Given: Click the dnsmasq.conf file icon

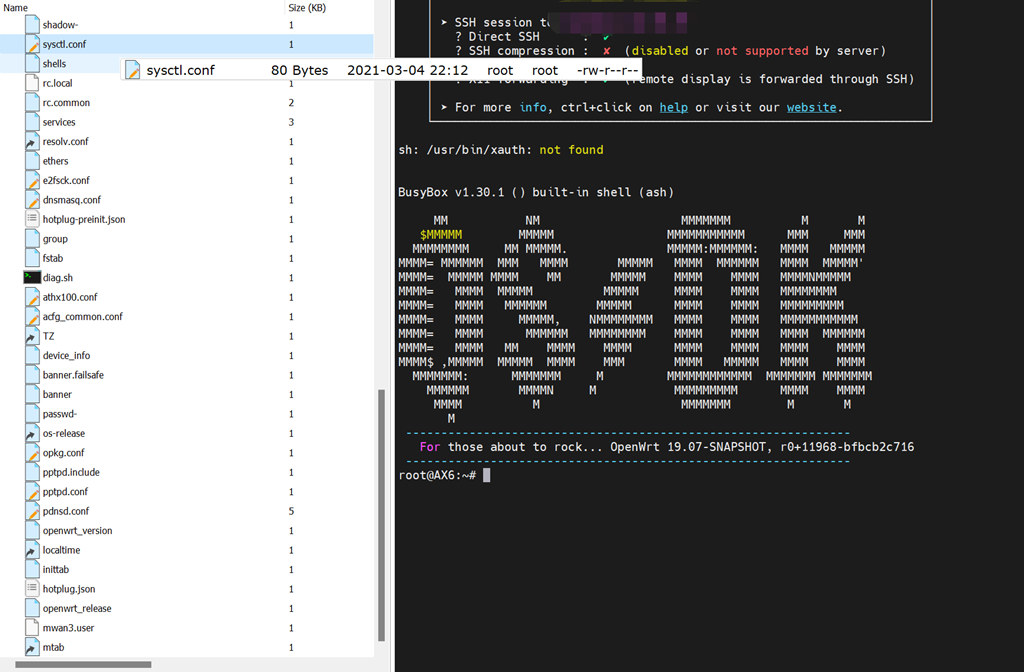Looking at the screenshot, I should click(32, 200).
